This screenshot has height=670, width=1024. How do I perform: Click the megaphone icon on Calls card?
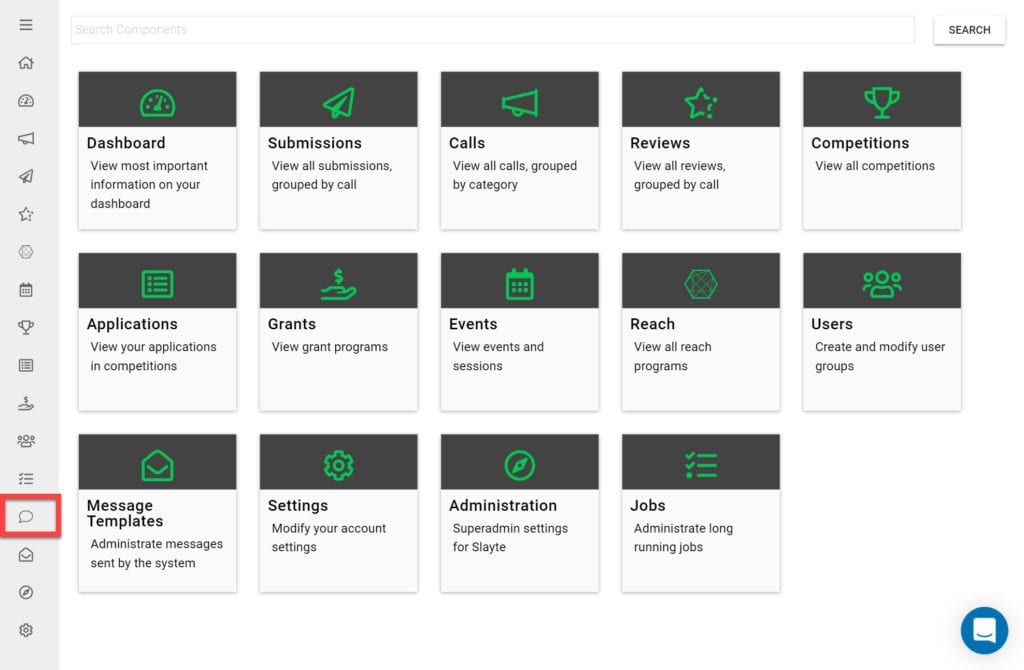pos(520,103)
